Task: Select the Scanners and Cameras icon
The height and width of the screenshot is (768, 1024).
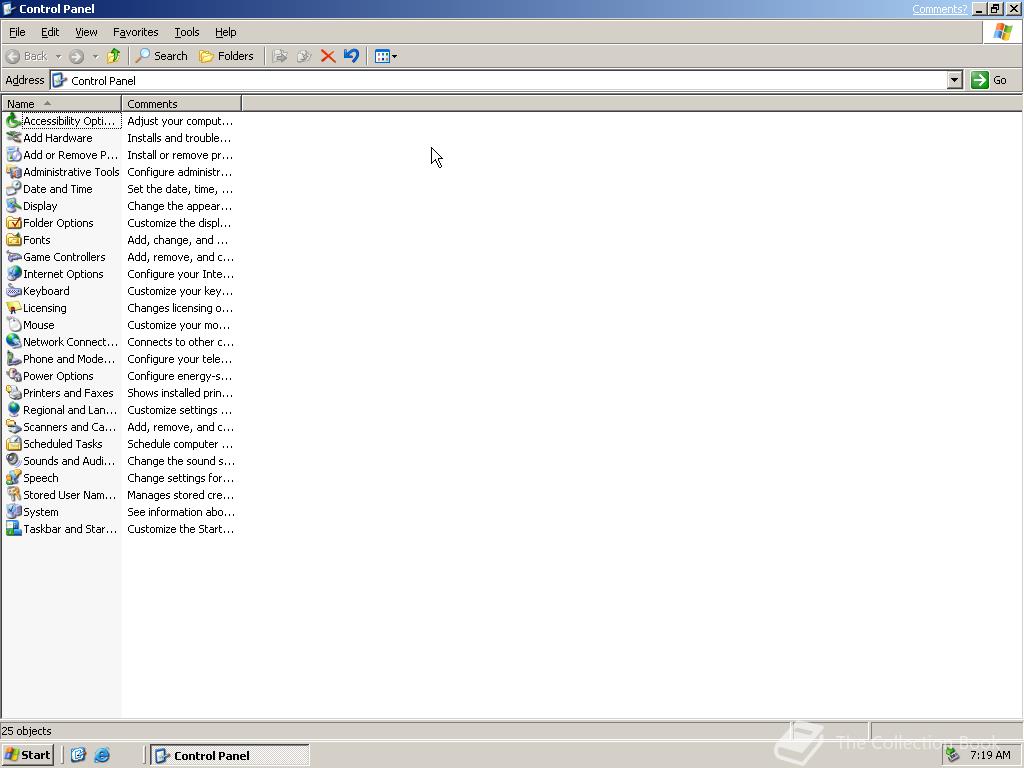Action: 14,426
